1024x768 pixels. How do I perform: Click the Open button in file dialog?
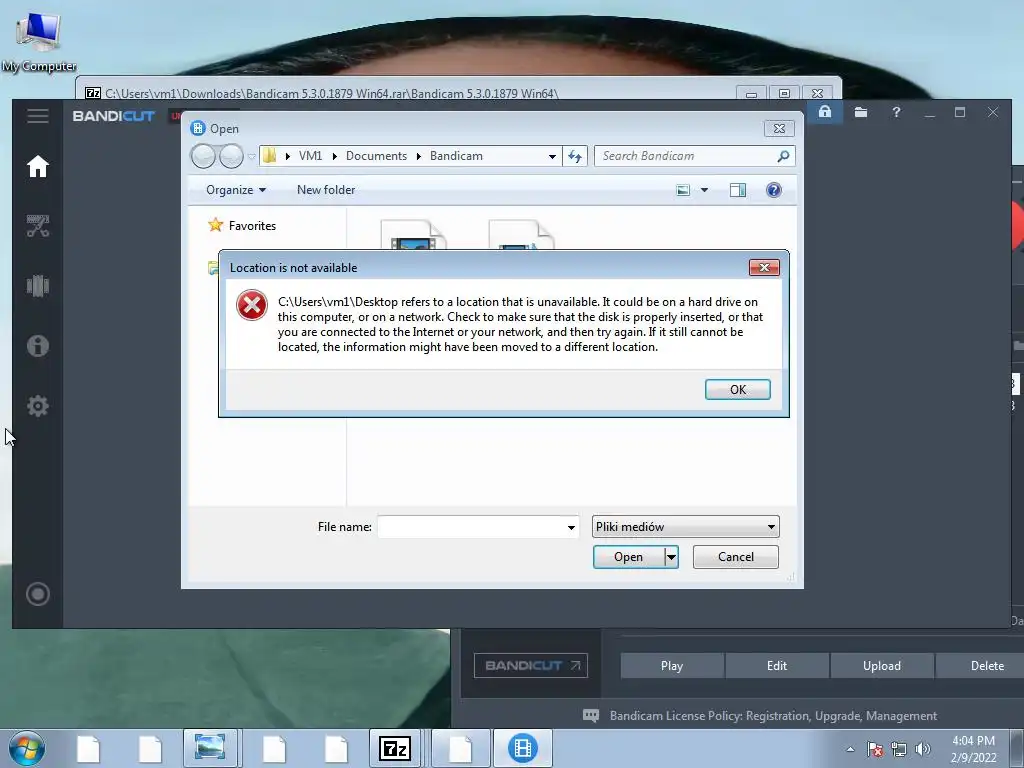[628, 557]
